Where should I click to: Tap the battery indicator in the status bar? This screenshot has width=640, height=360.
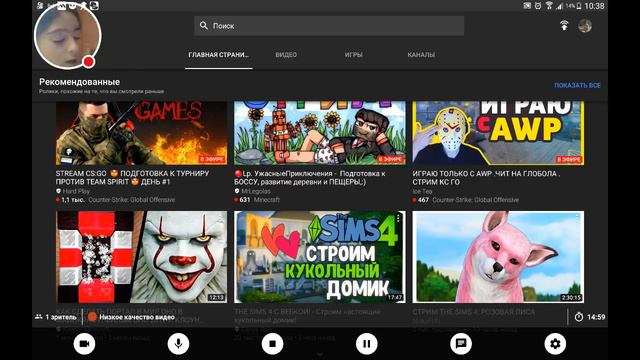pyautogui.click(x=579, y=6)
